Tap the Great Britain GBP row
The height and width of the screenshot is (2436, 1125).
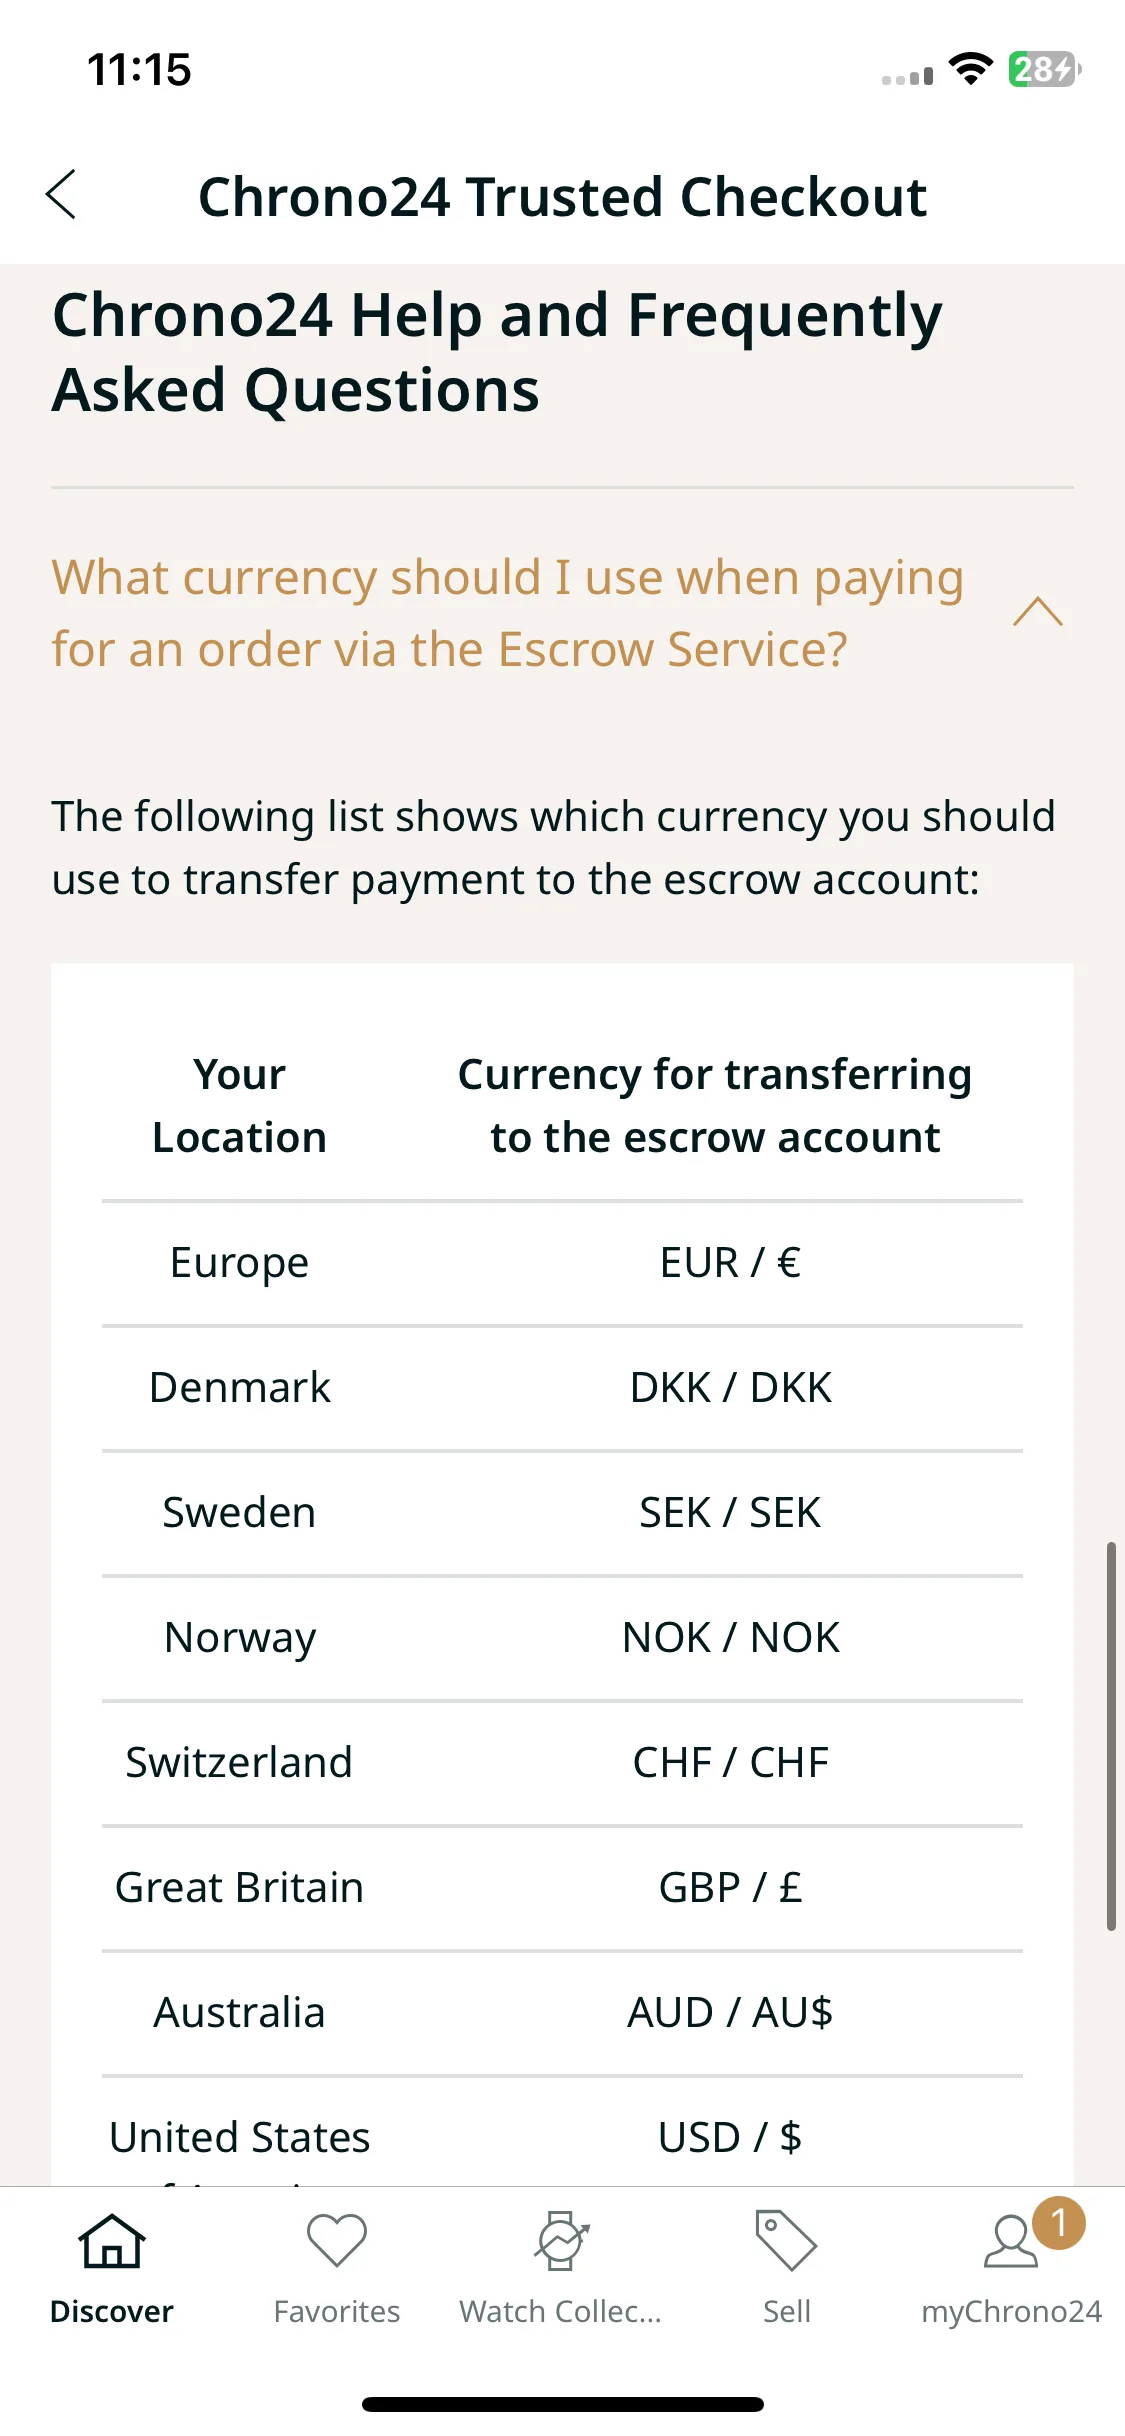(562, 1888)
